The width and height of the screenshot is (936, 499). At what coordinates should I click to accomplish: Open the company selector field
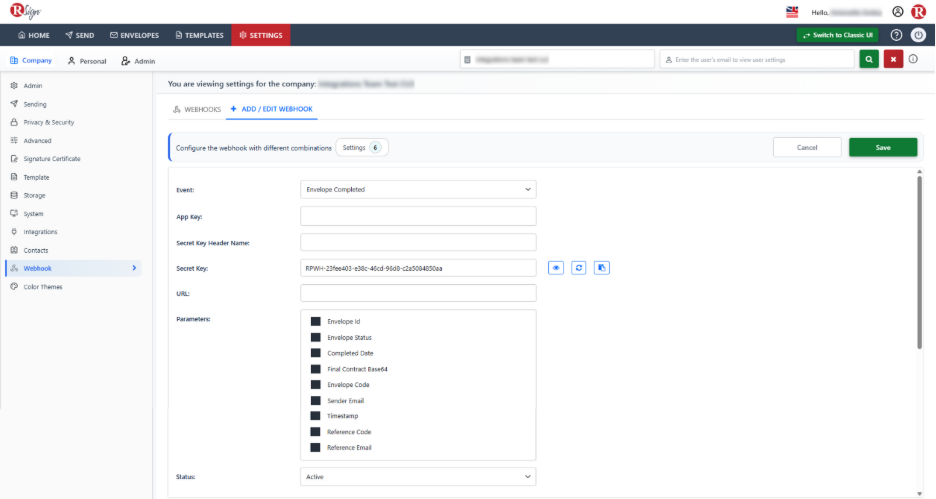coord(557,60)
